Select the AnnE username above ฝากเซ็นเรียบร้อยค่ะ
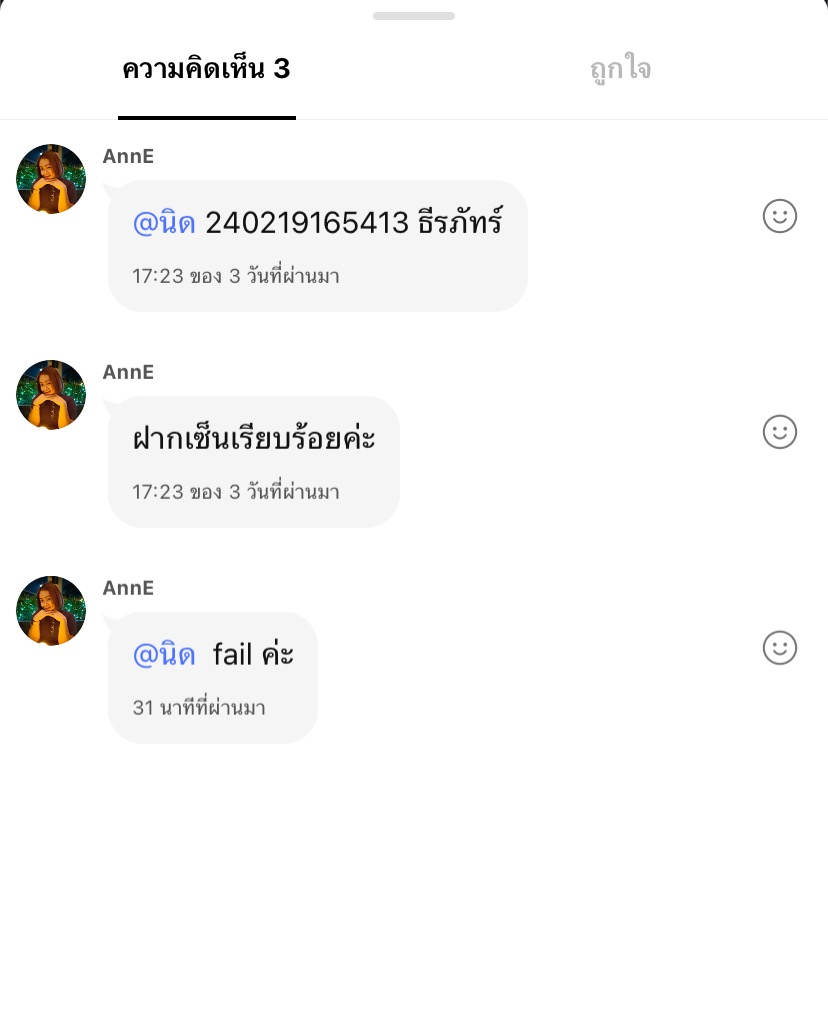This screenshot has height=1030, width=828. 128,372
